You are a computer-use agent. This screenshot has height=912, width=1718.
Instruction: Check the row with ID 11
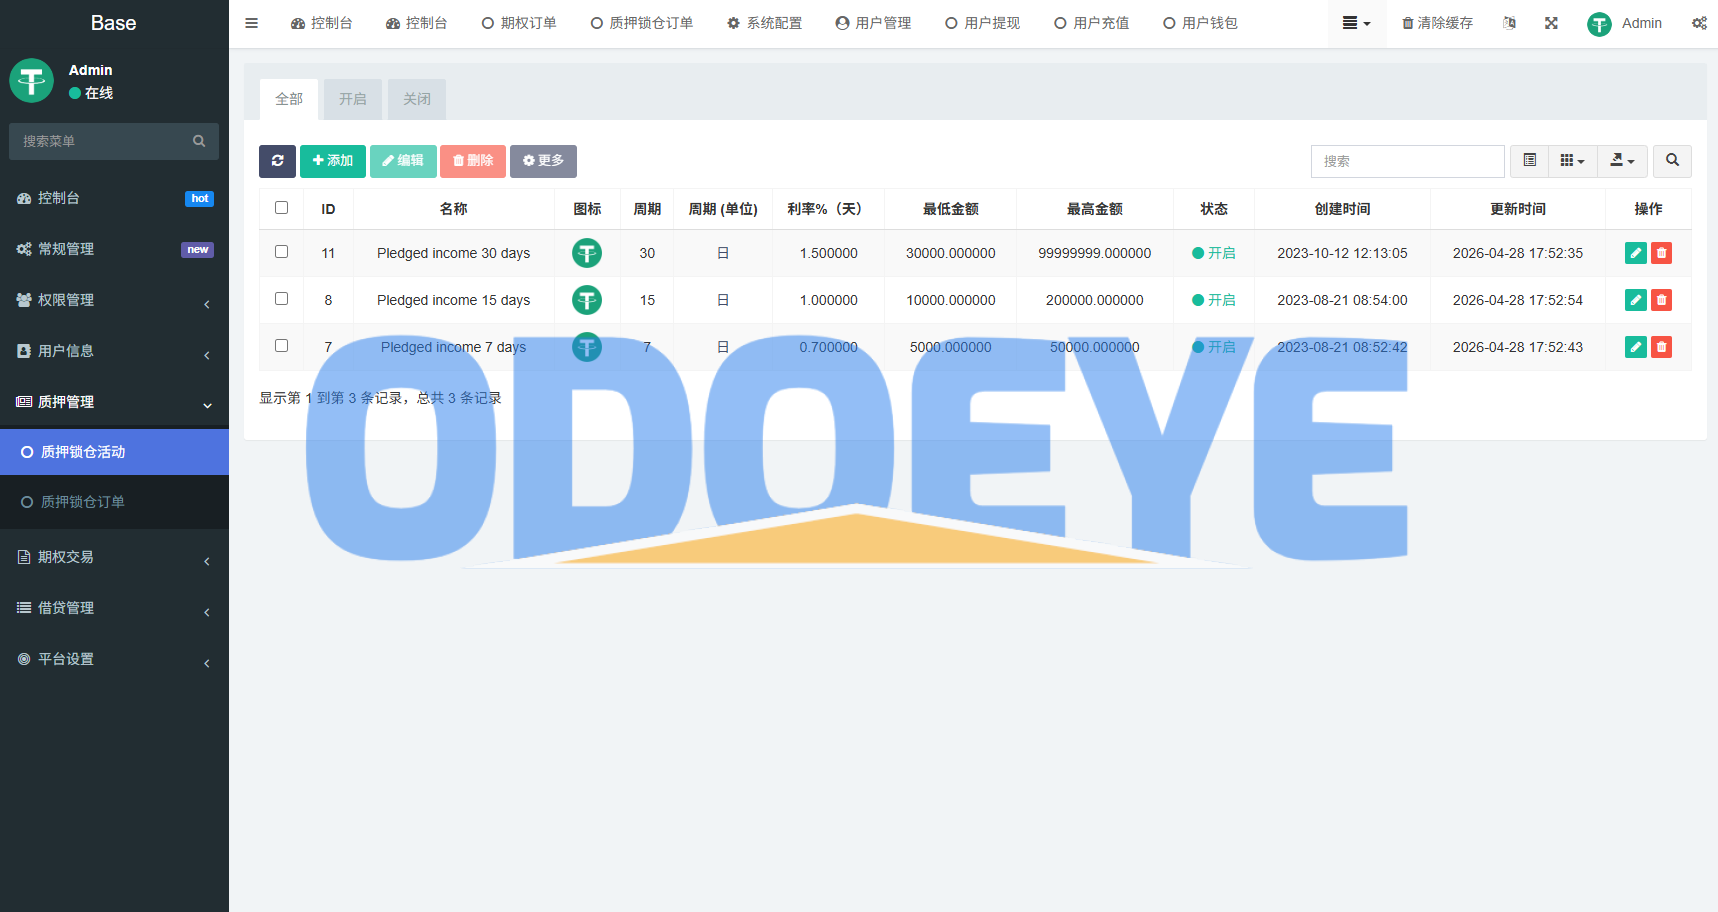tap(281, 252)
